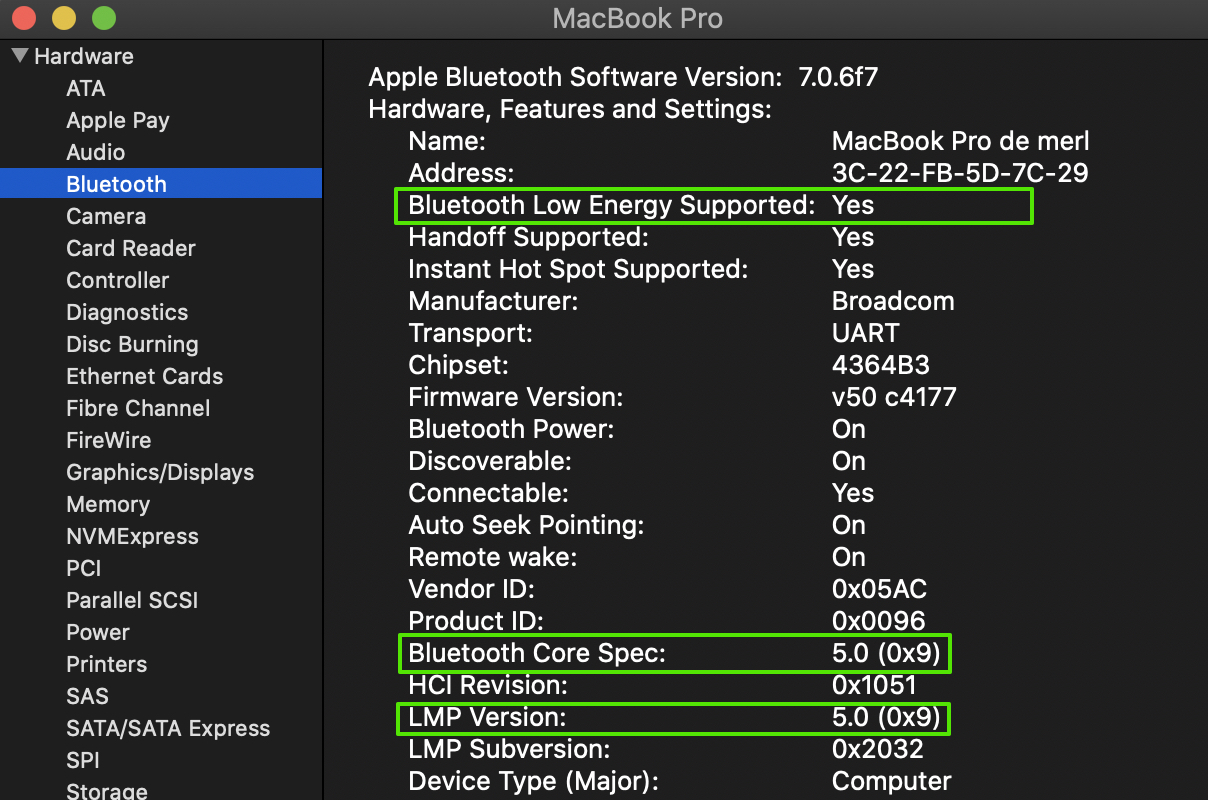This screenshot has width=1208, height=800.
Task: Select the Audio category
Action: point(96,152)
